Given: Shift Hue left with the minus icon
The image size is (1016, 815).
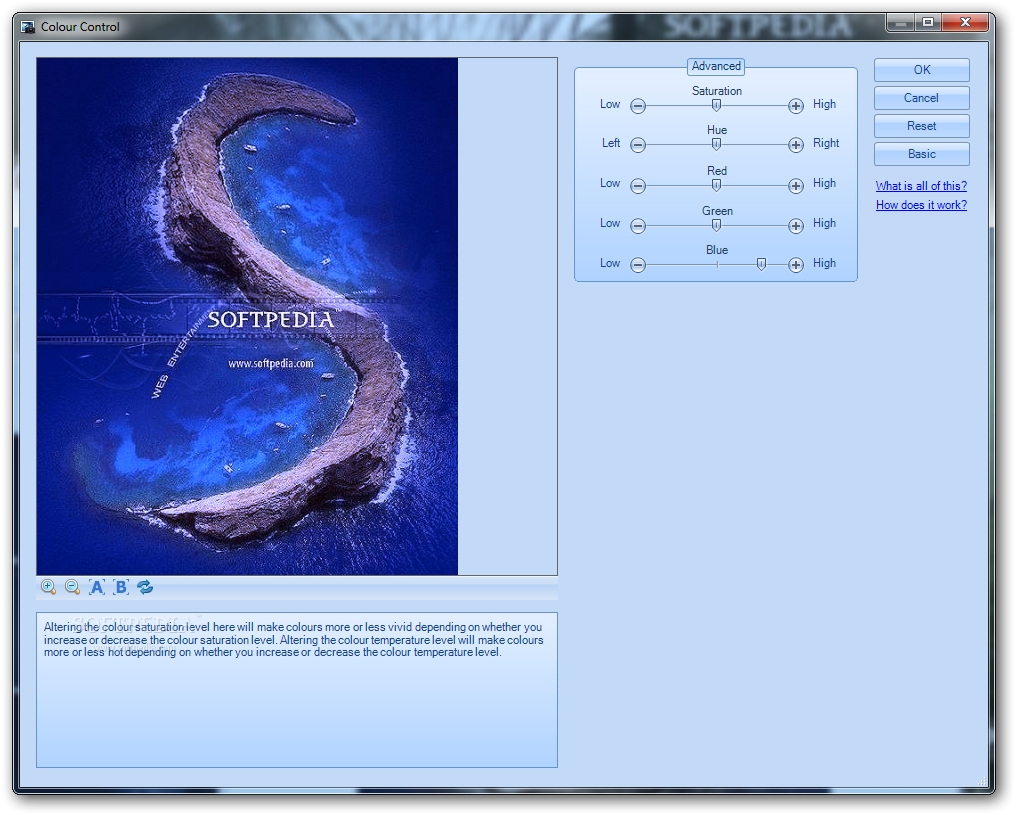Looking at the screenshot, I should click(638, 145).
